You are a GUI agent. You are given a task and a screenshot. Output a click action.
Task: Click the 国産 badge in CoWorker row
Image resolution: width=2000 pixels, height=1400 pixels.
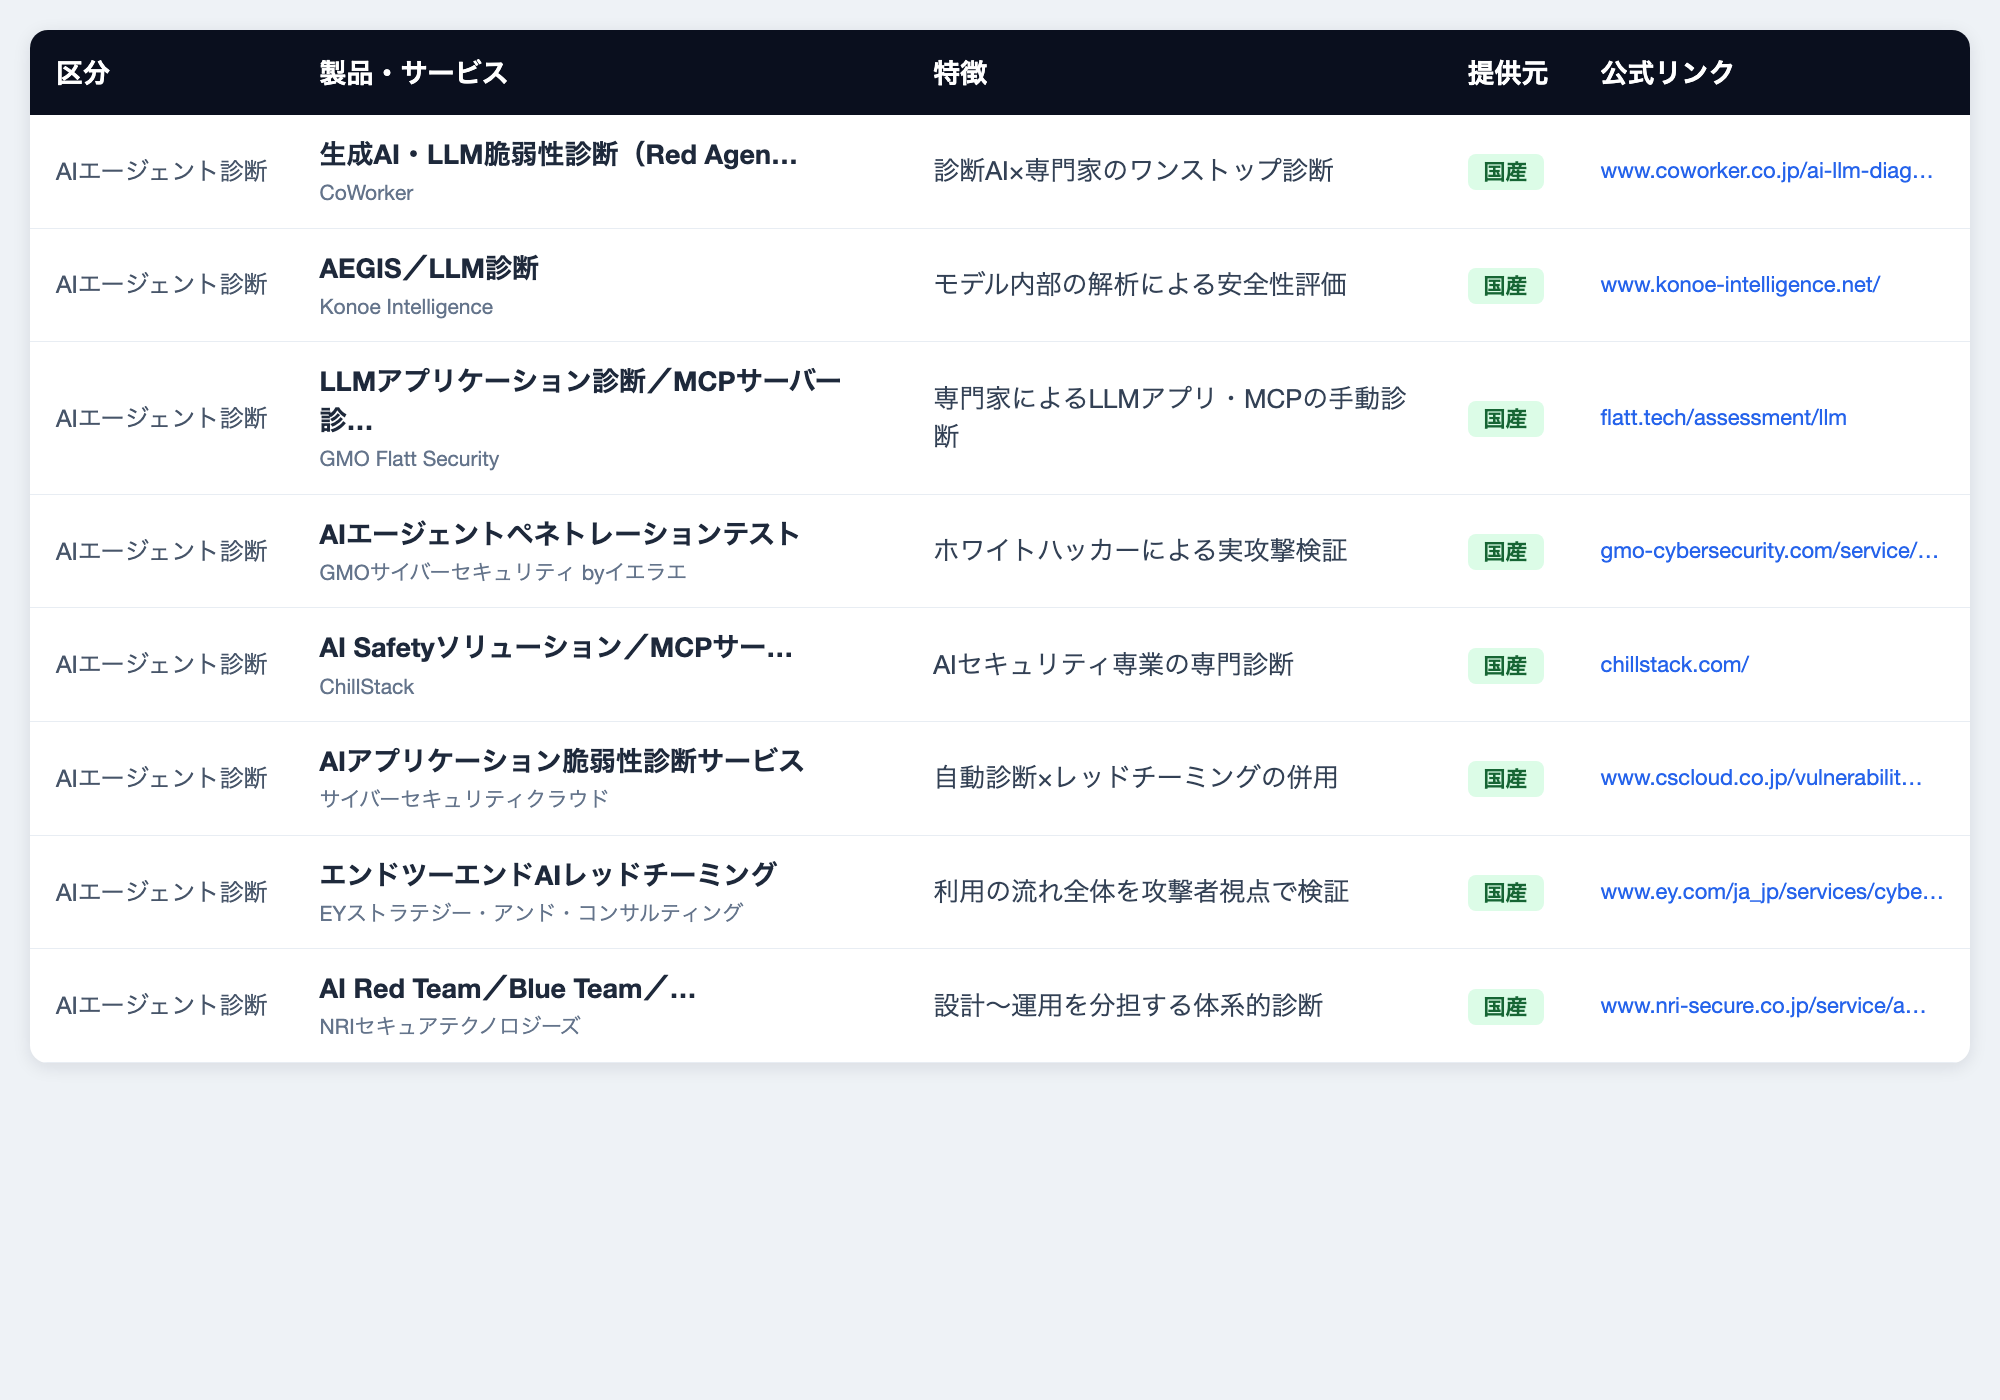tap(1505, 172)
